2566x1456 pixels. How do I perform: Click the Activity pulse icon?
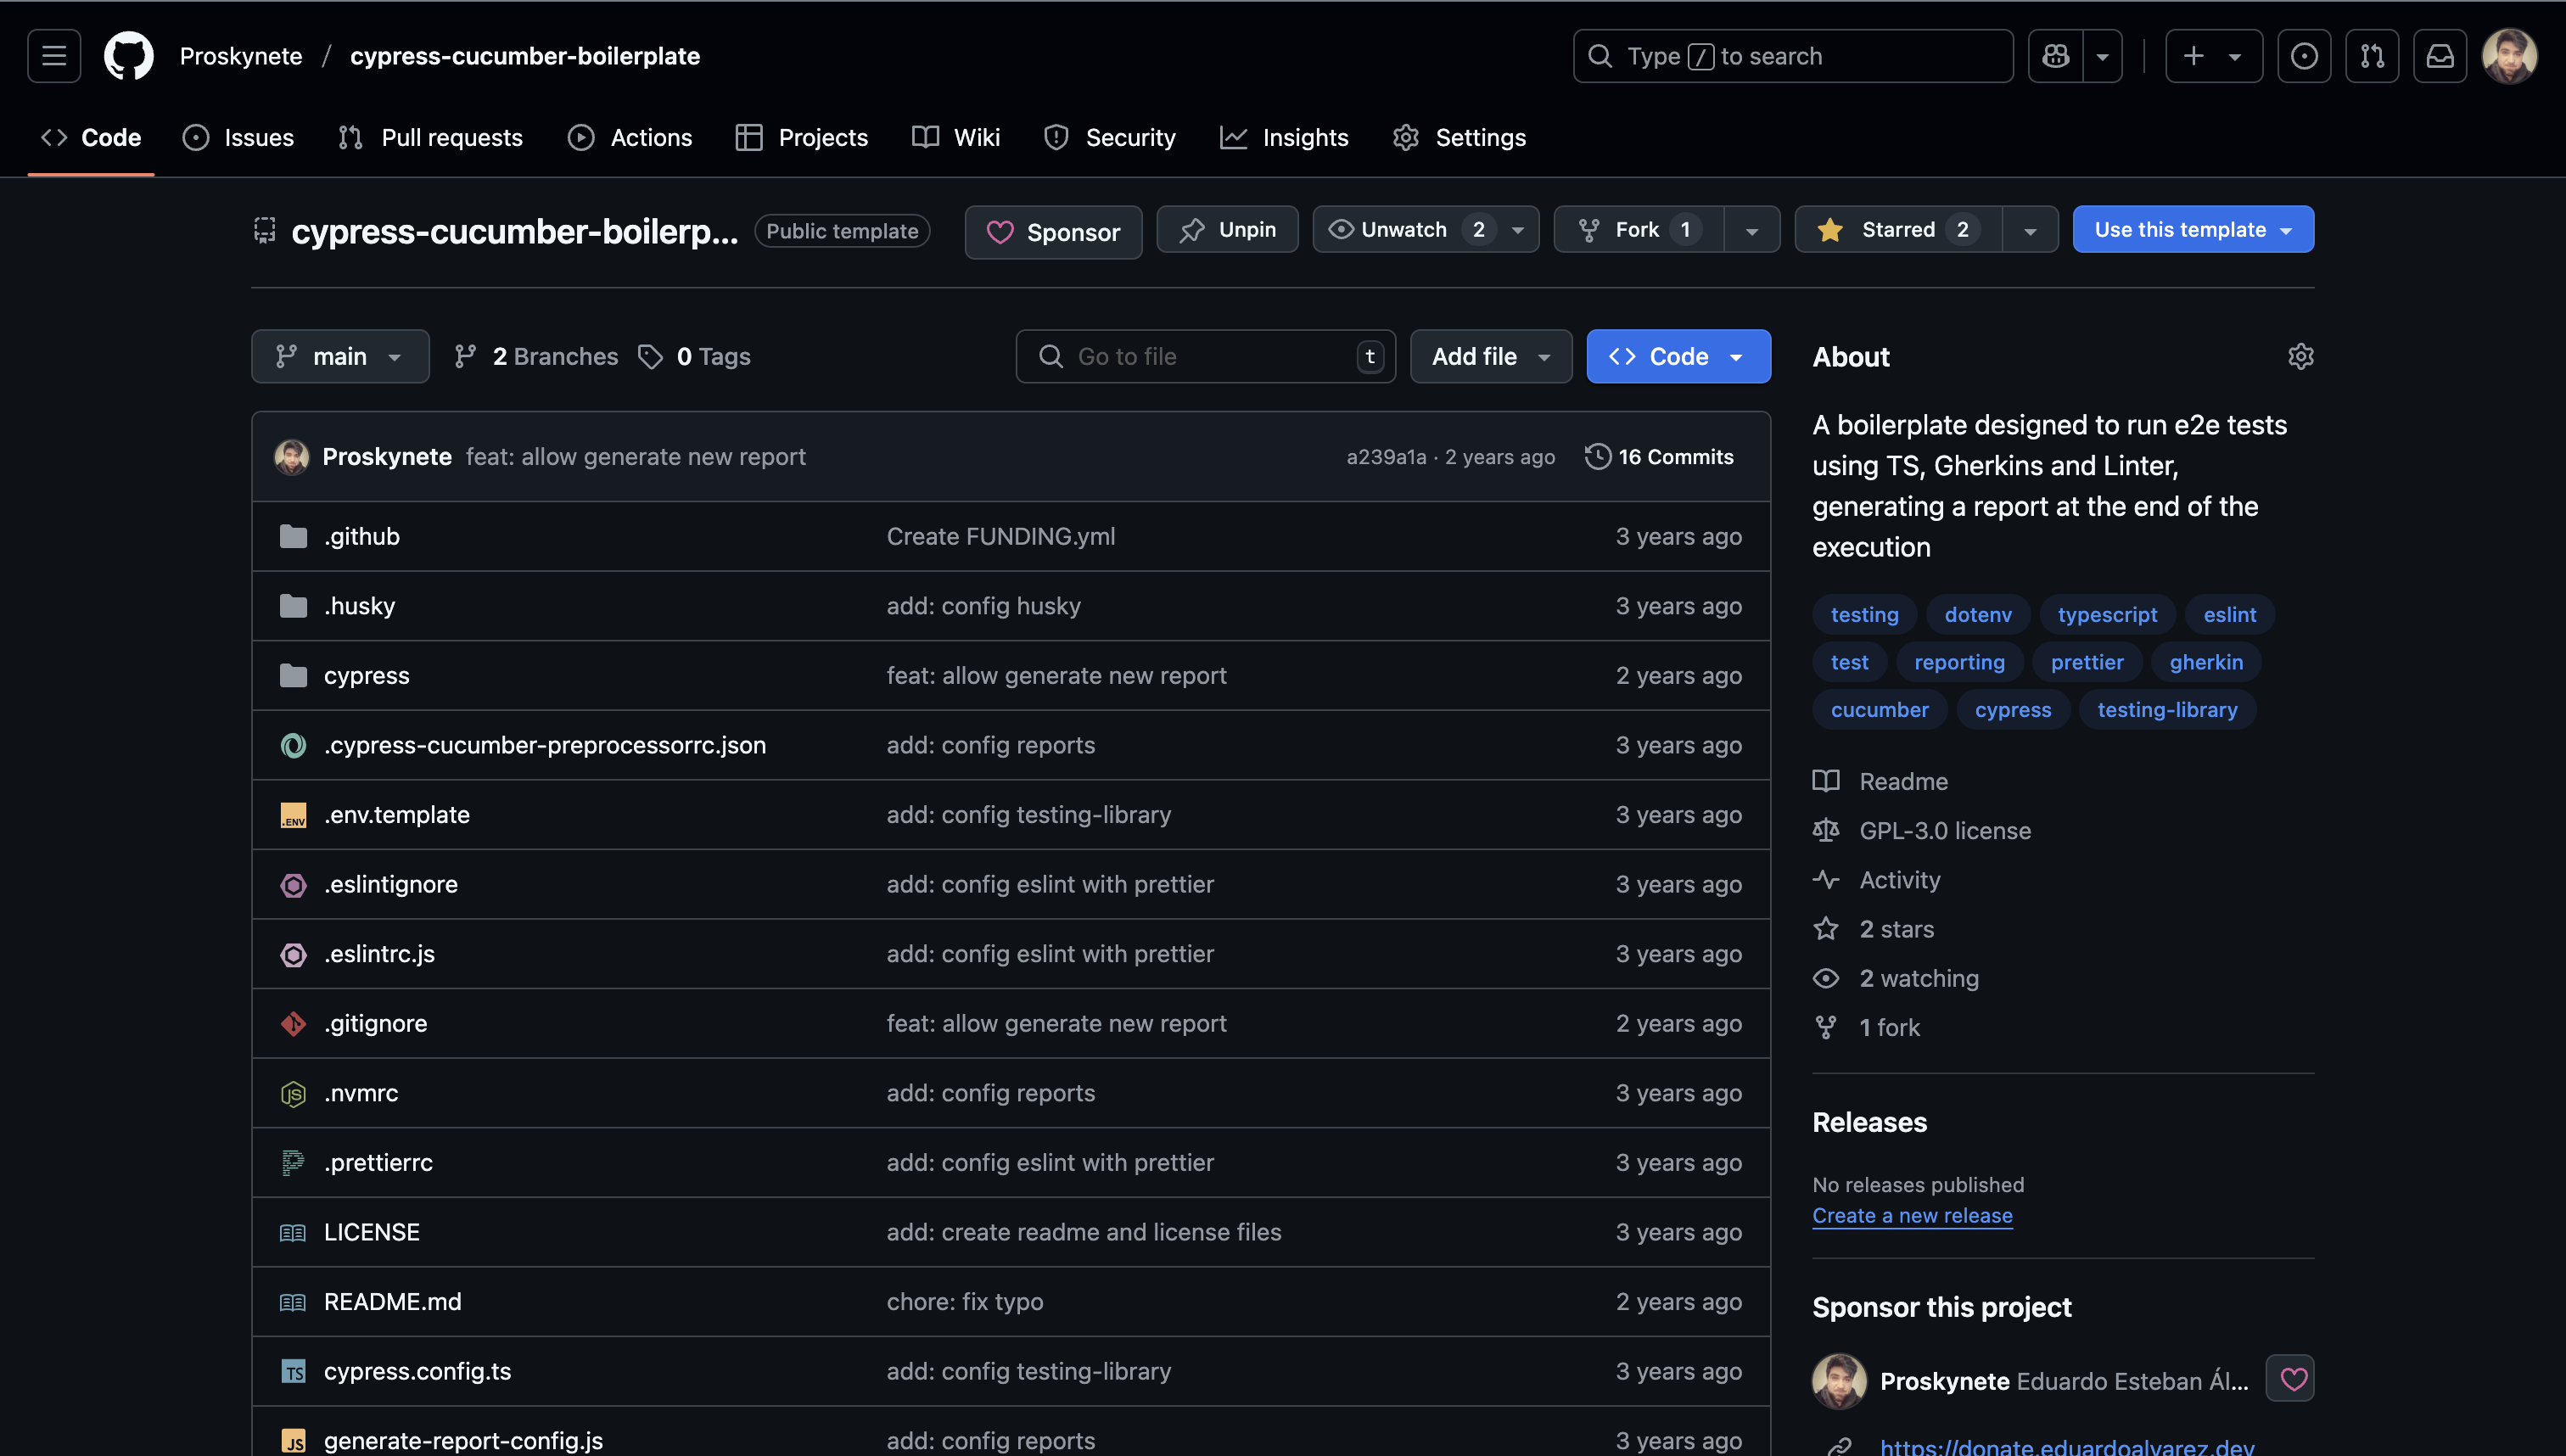click(1826, 880)
